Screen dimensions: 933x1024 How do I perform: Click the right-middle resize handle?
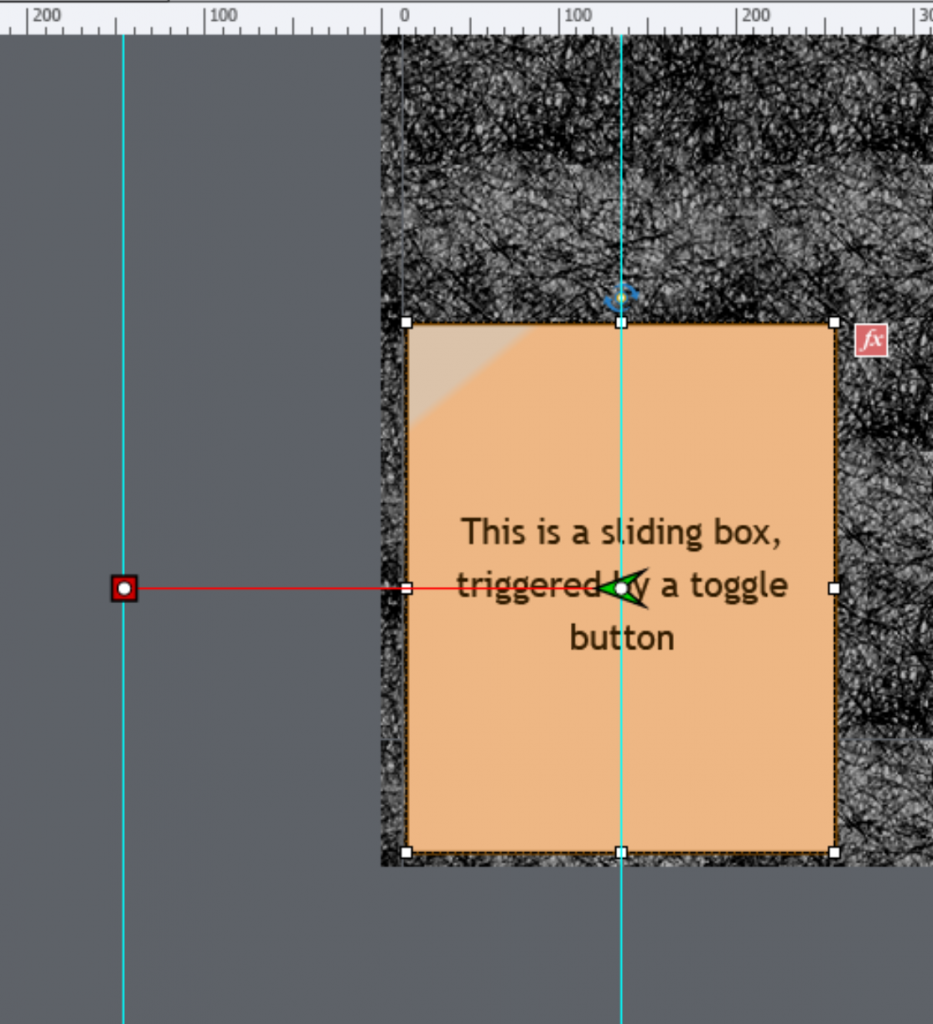[833, 588]
